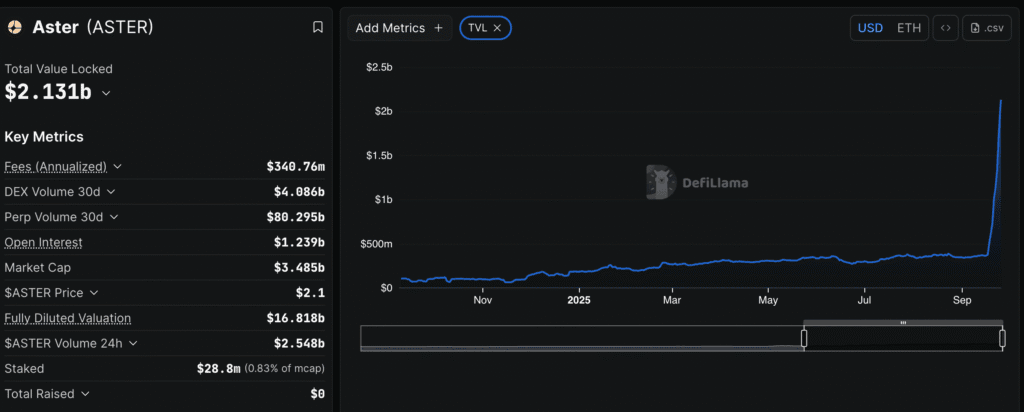Screen dimensions: 1024x412
Task: Switch chart denomination to ETH
Action: 909,28
